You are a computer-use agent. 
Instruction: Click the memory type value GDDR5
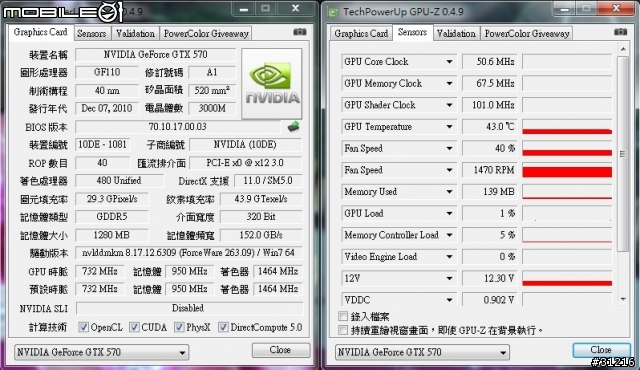click(111, 217)
